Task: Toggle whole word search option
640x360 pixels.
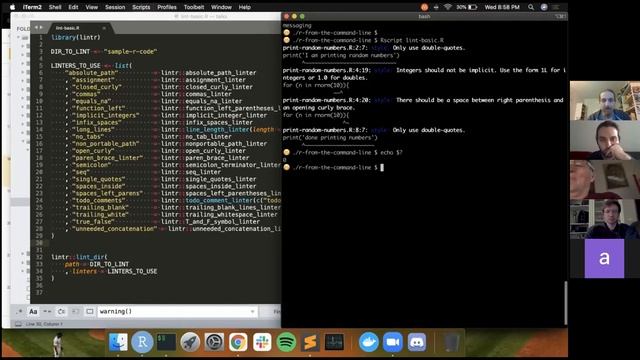Action: click(x=47, y=311)
